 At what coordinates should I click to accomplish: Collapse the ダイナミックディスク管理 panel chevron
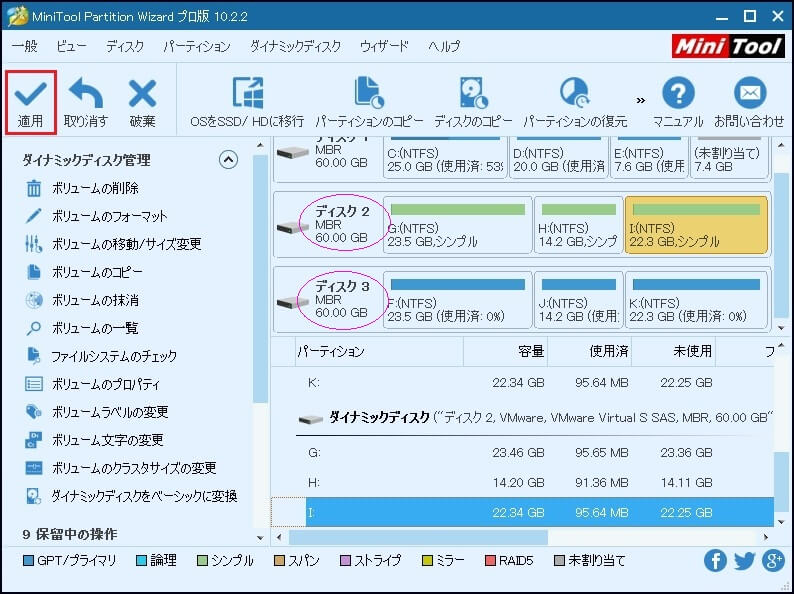click(228, 160)
